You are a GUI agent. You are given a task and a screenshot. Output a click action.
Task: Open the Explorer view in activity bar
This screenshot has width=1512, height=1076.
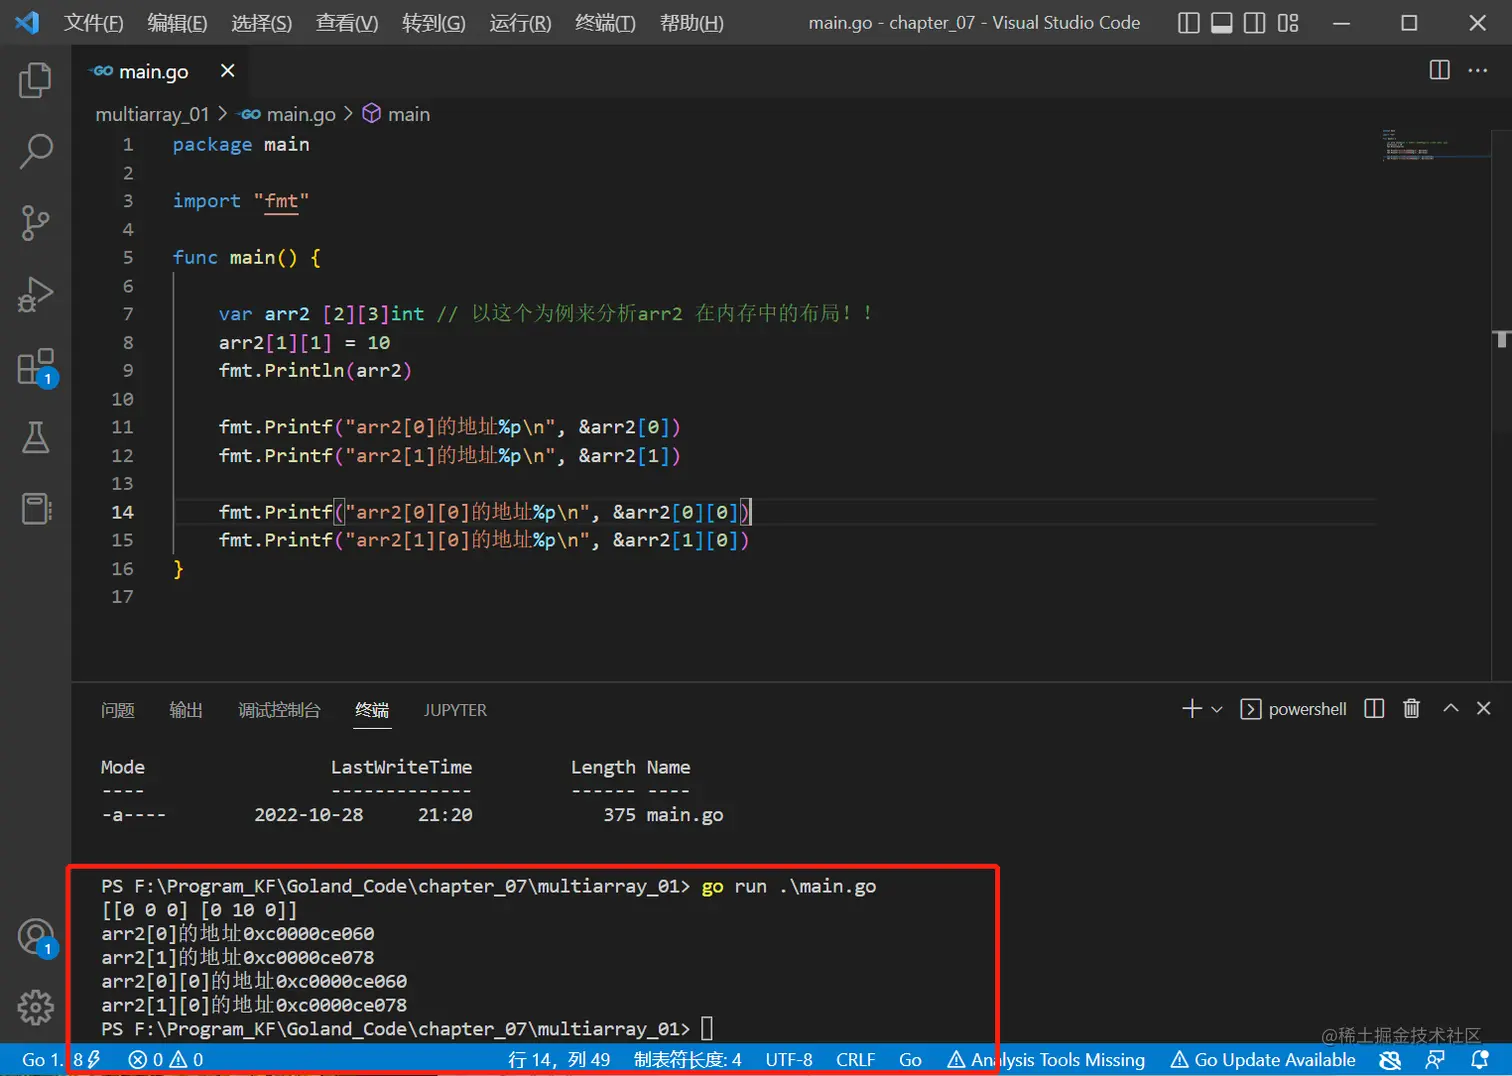coord(35,80)
